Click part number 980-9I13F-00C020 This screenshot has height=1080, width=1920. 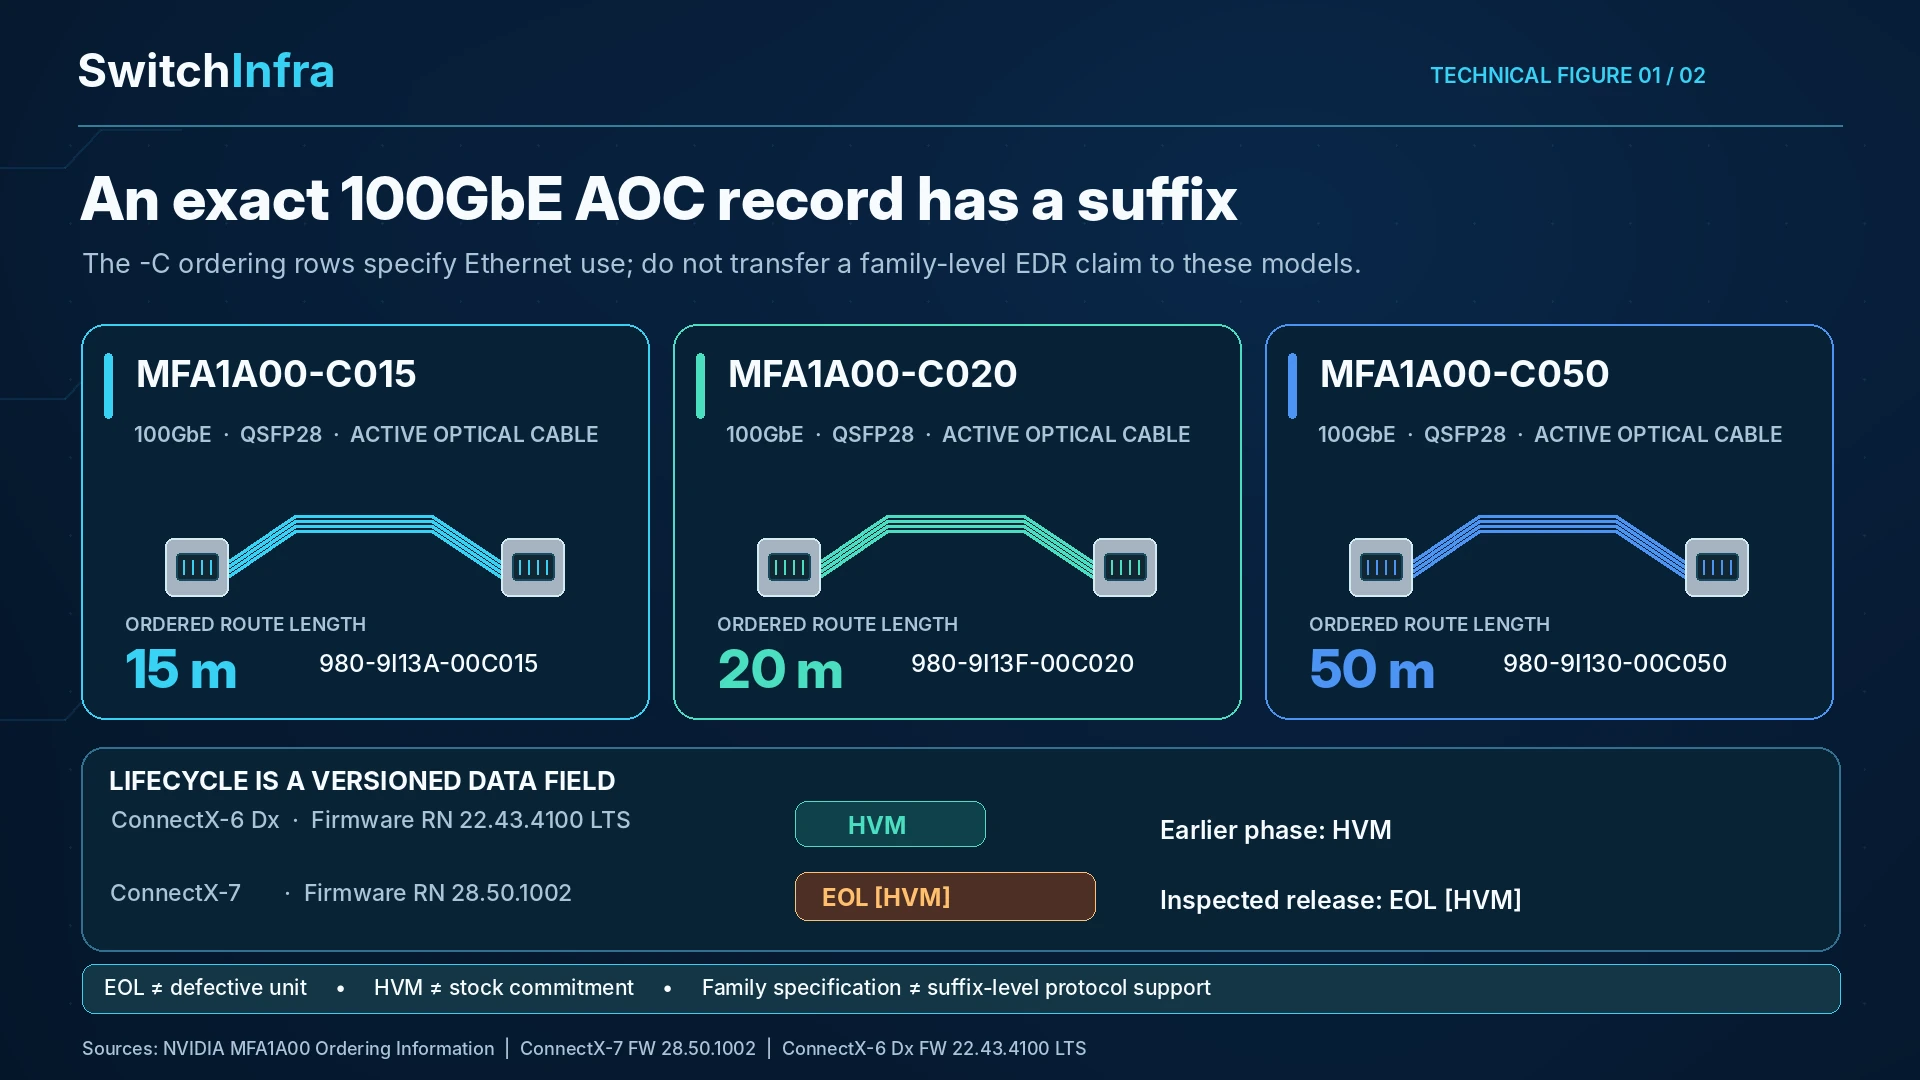1022,663
